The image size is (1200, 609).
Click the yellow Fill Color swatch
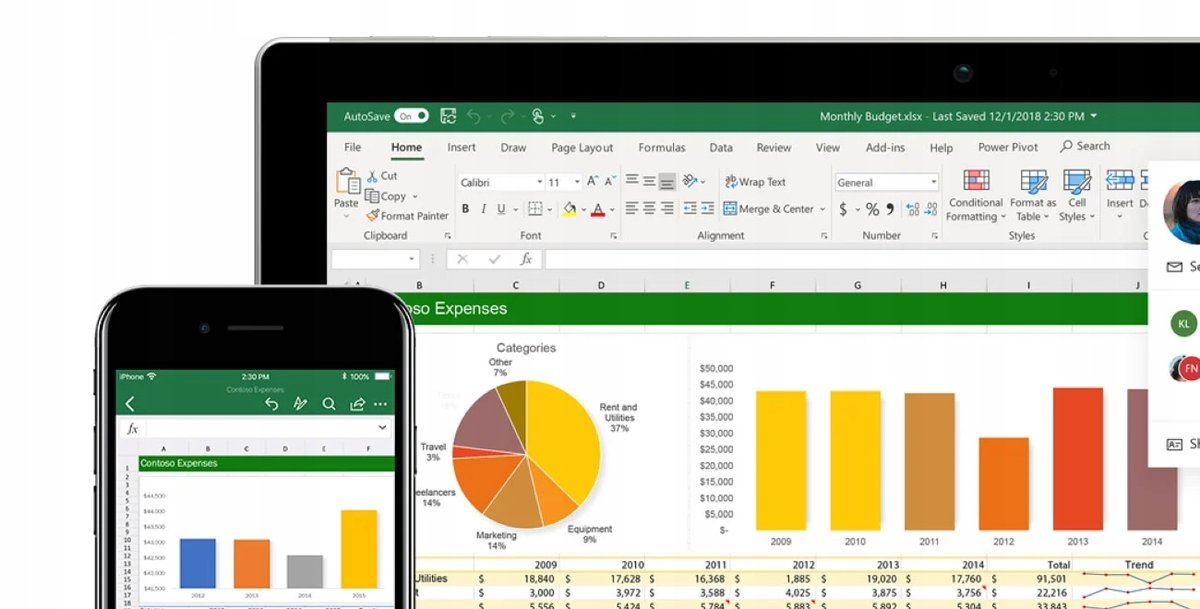[x=569, y=209]
